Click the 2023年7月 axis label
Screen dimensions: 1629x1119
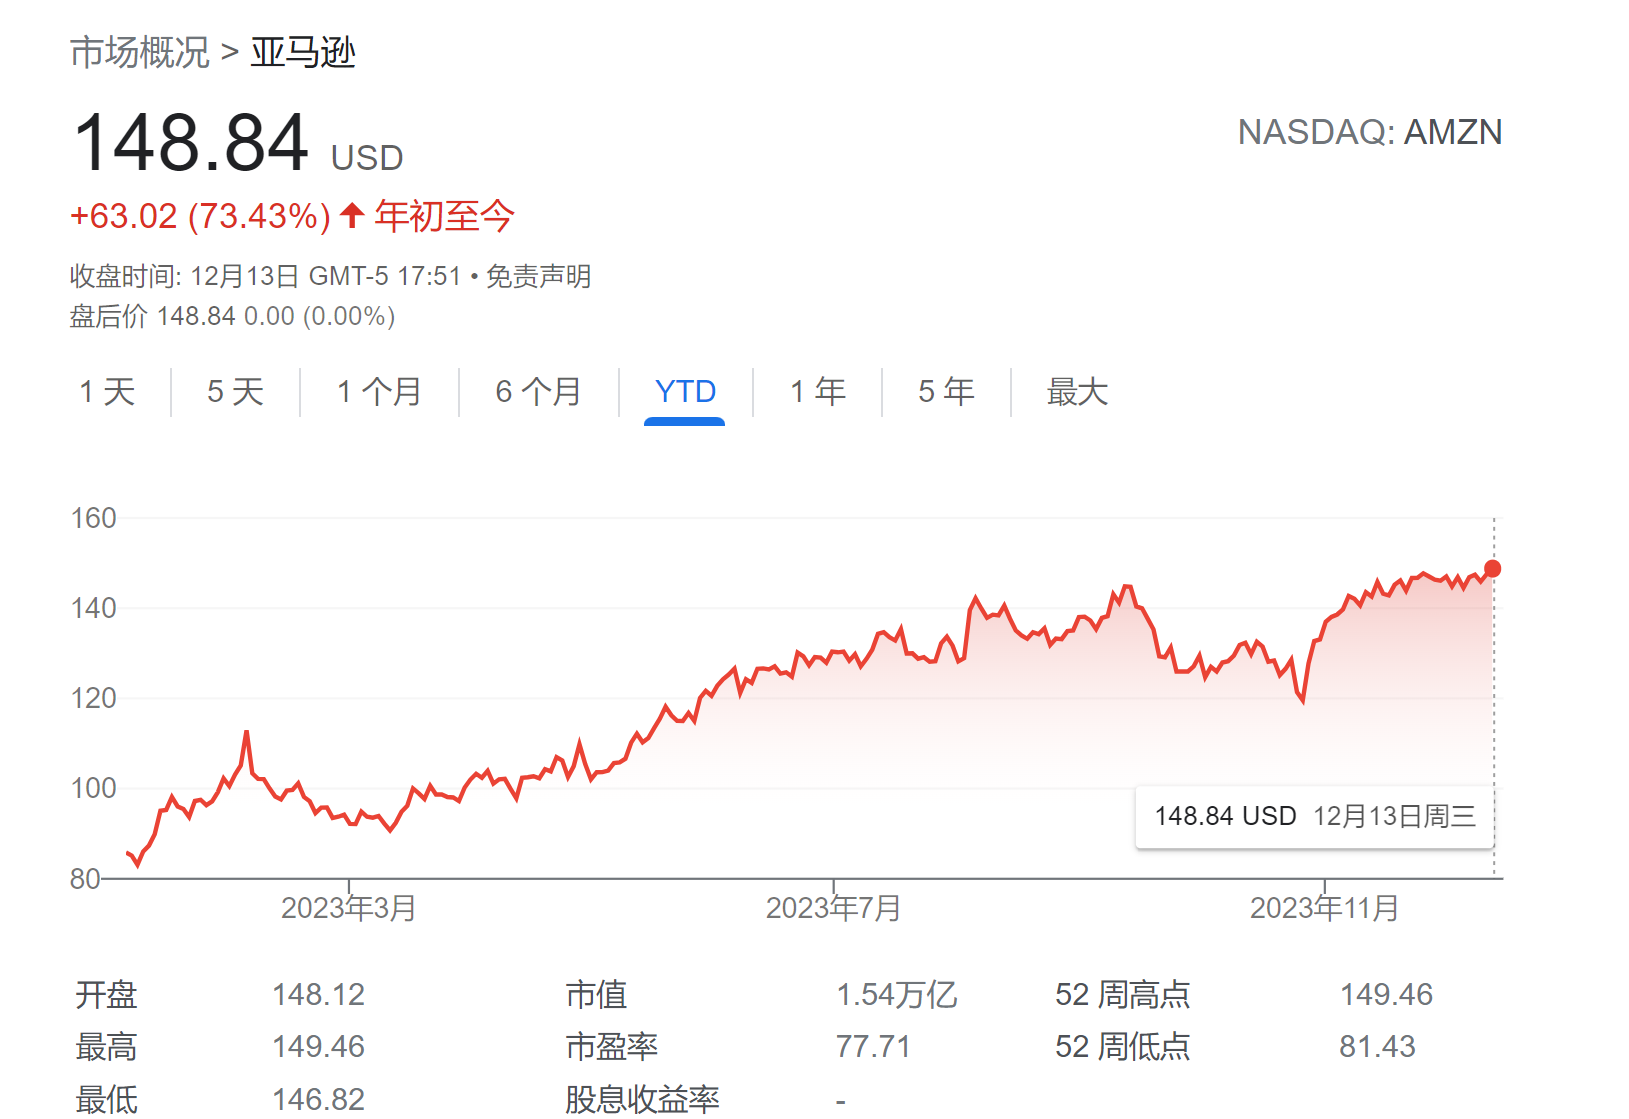pyautogui.click(x=834, y=908)
